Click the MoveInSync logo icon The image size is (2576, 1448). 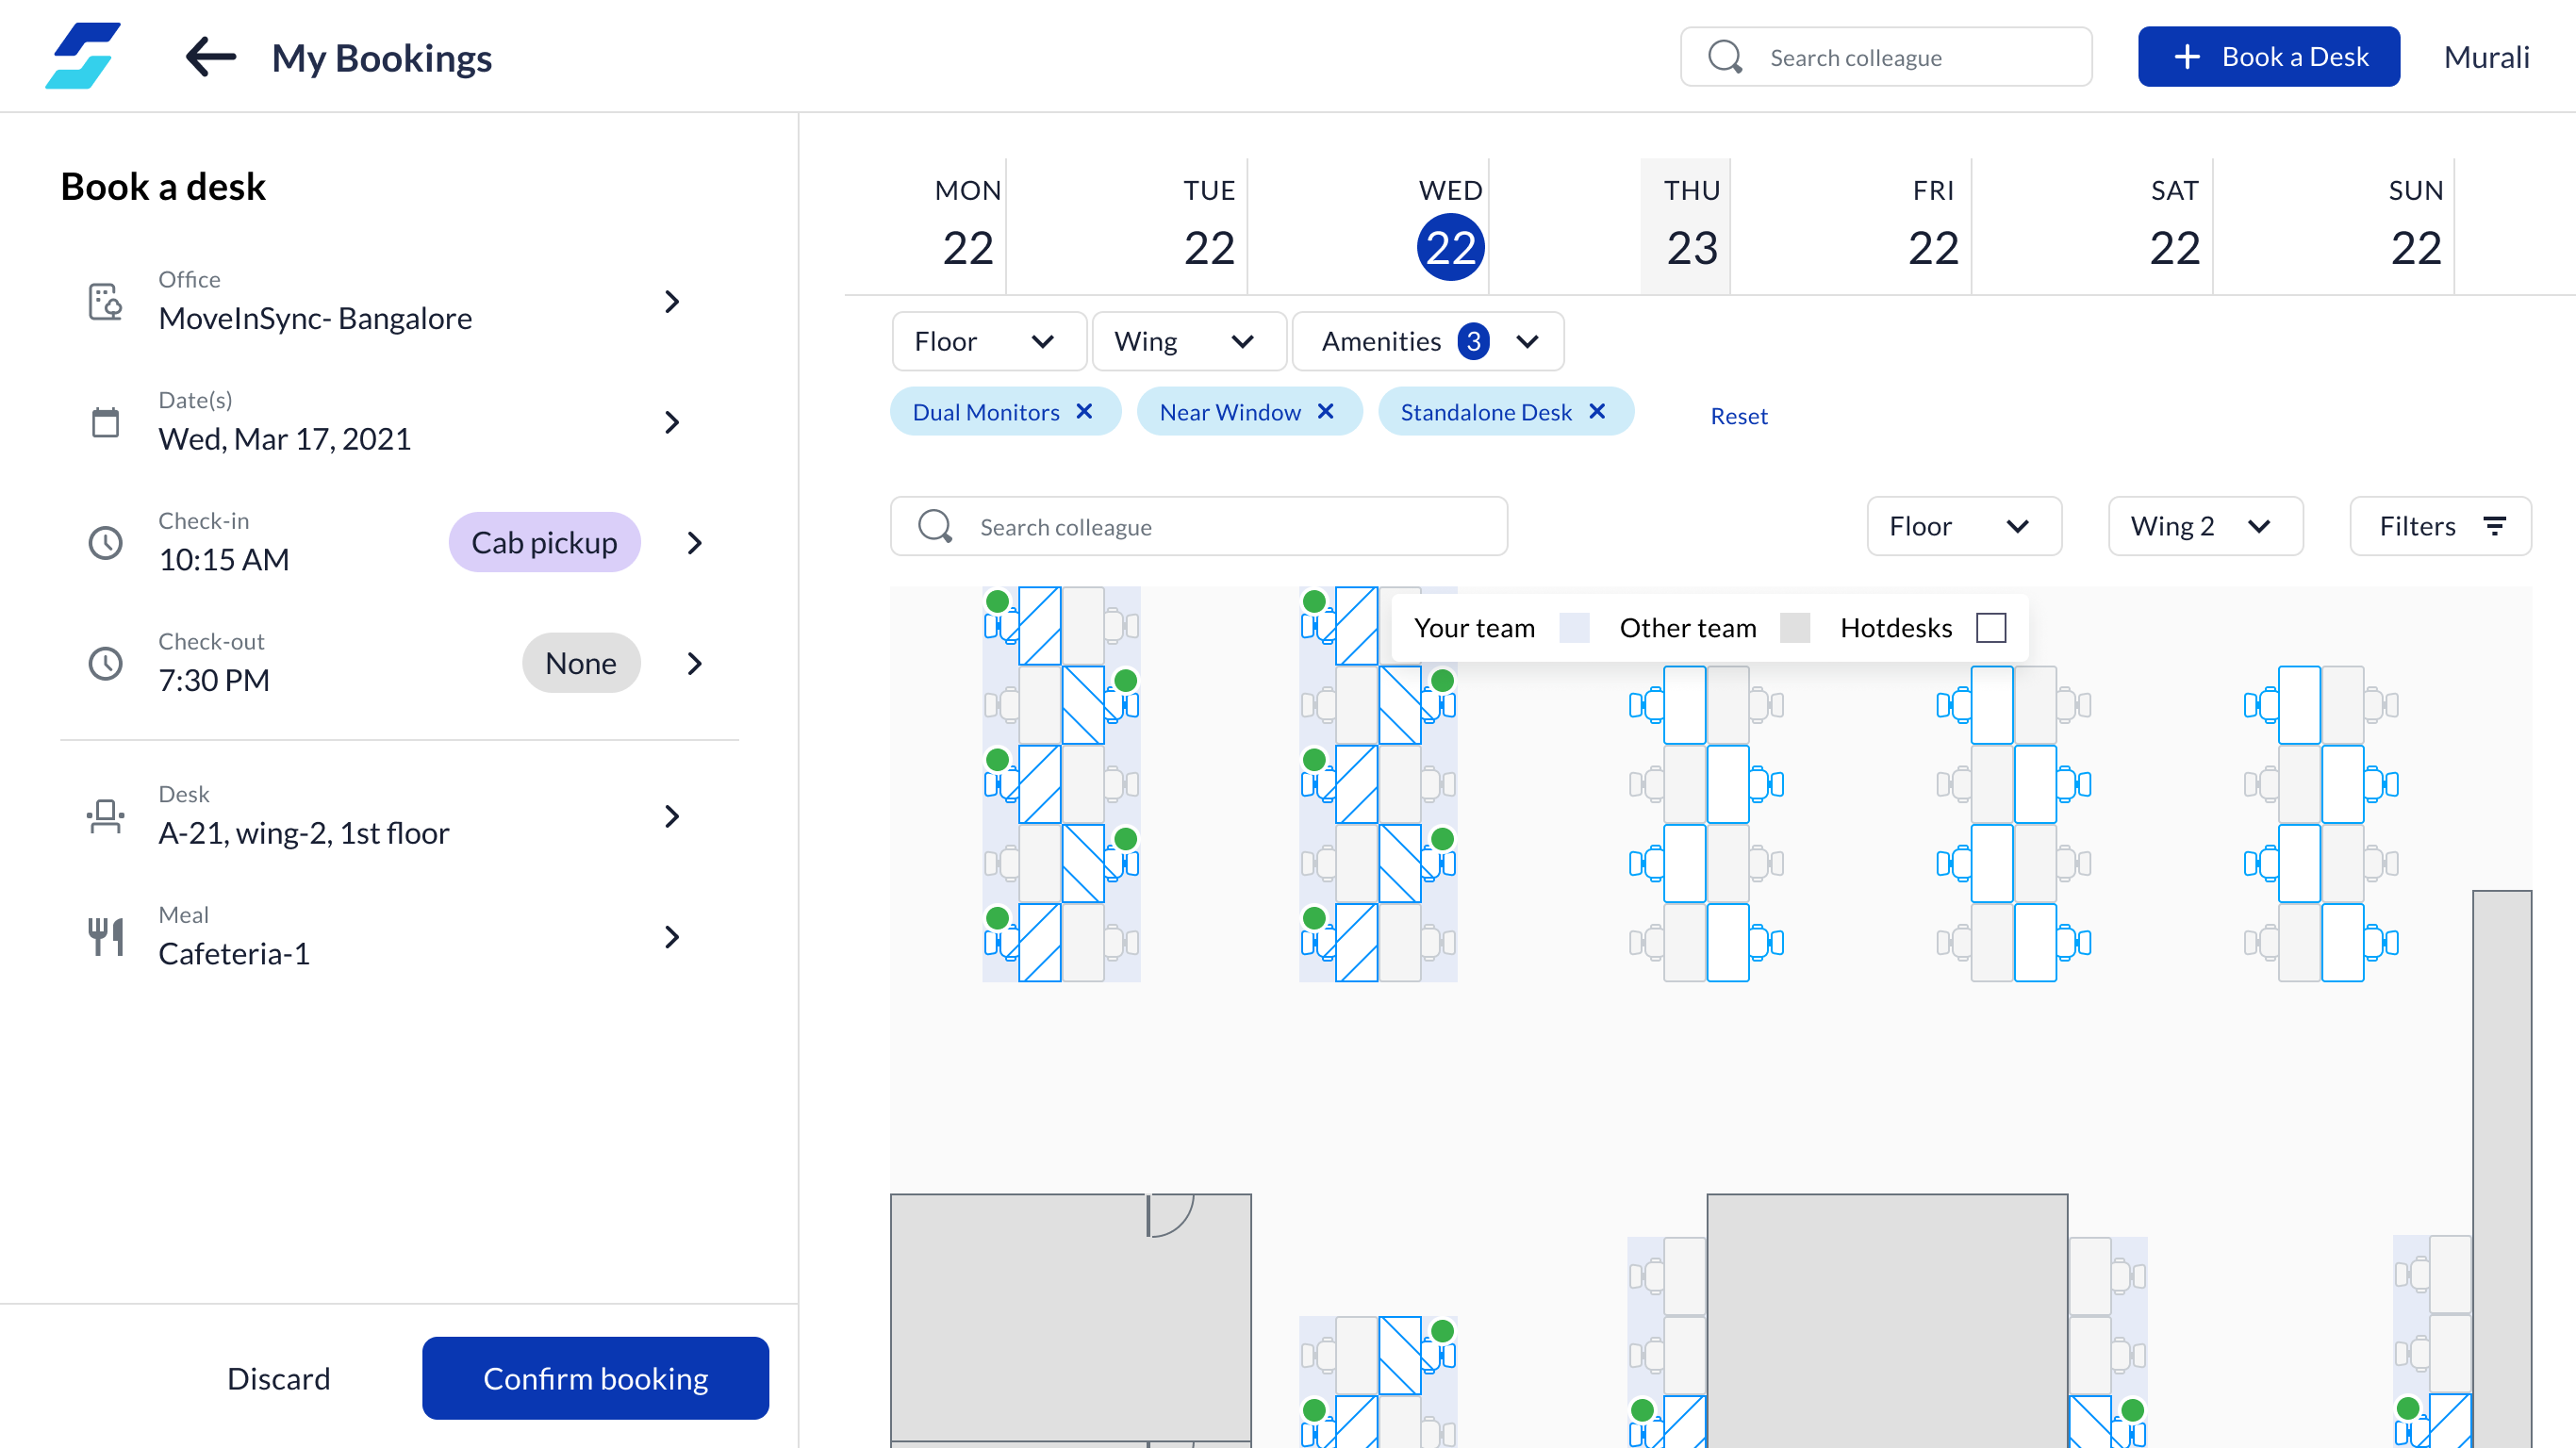[x=83, y=56]
